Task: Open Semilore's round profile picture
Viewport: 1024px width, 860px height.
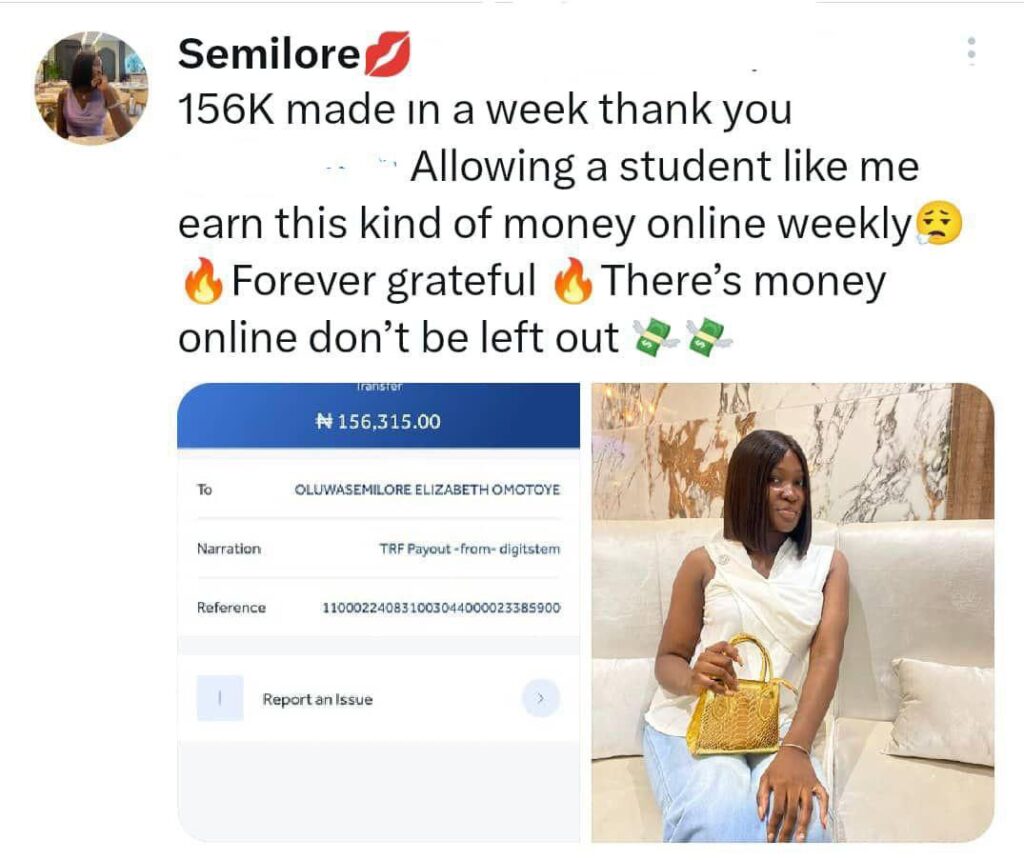Action: pos(91,88)
